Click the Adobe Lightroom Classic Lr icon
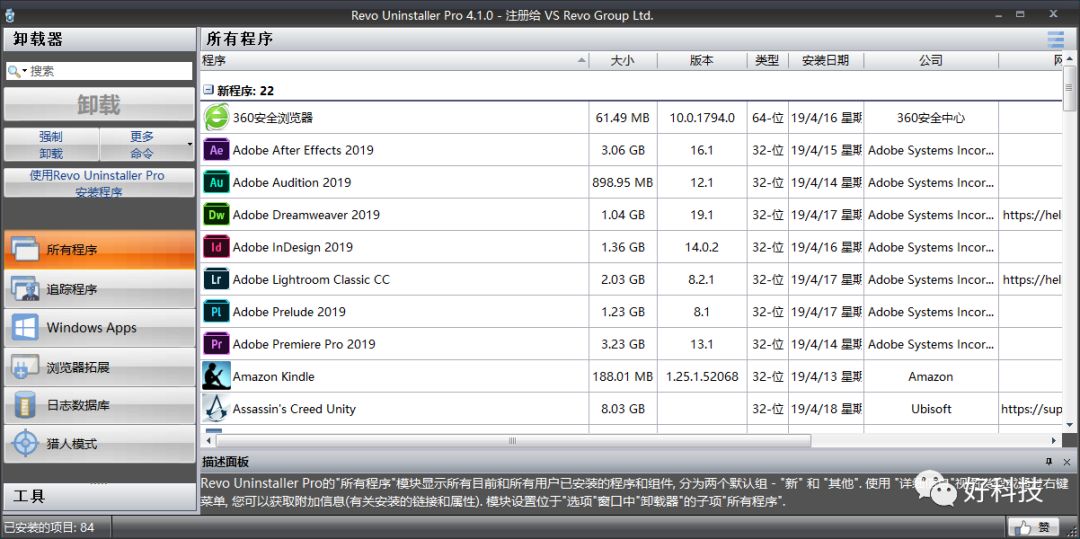This screenshot has width=1080, height=539. [x=216, y=279]
